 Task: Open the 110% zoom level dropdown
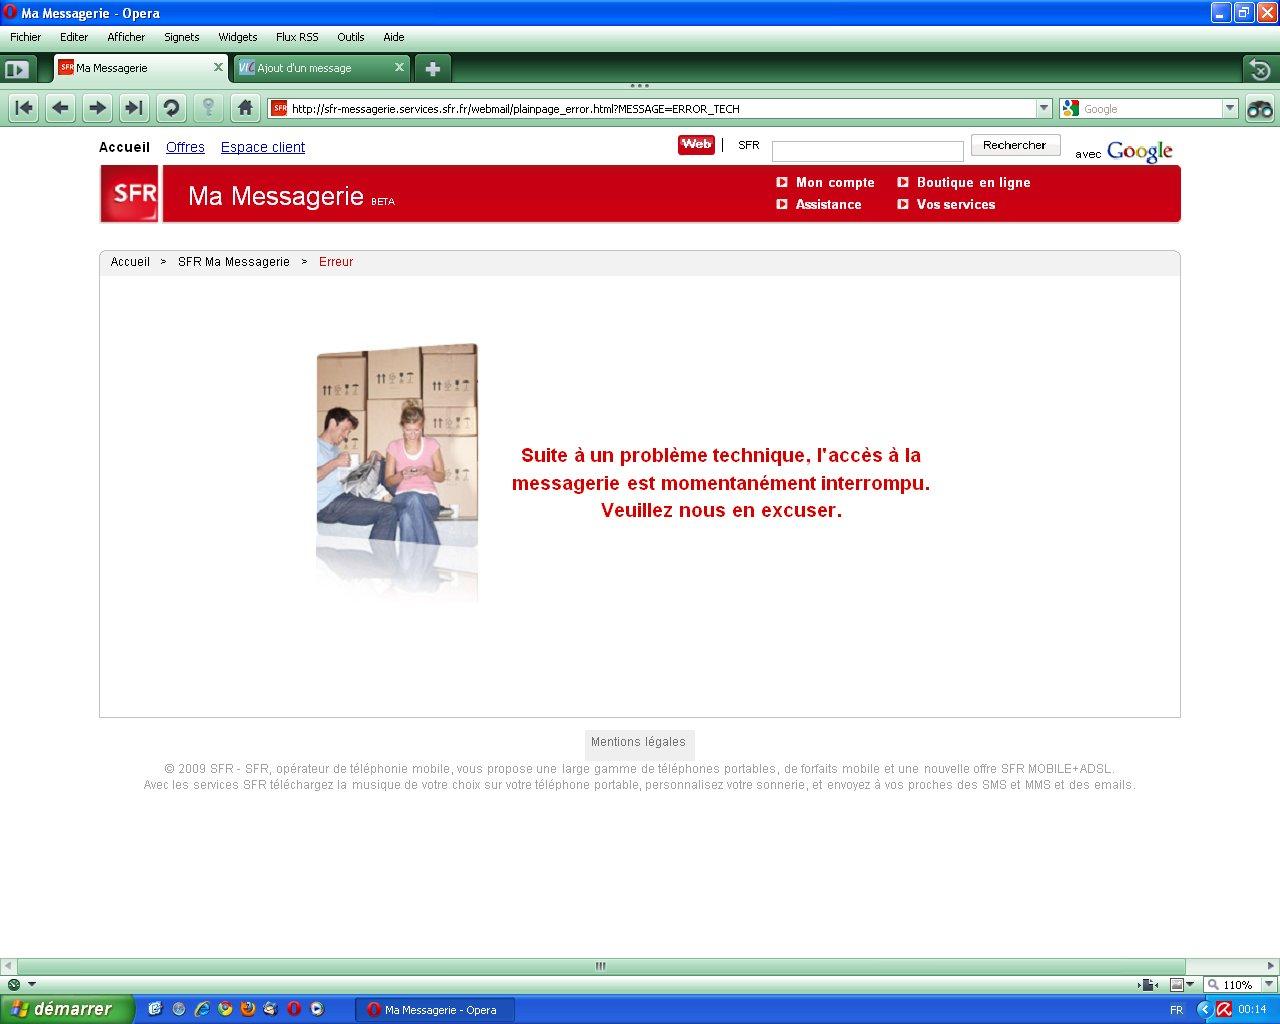click(x=1269, y=985)
